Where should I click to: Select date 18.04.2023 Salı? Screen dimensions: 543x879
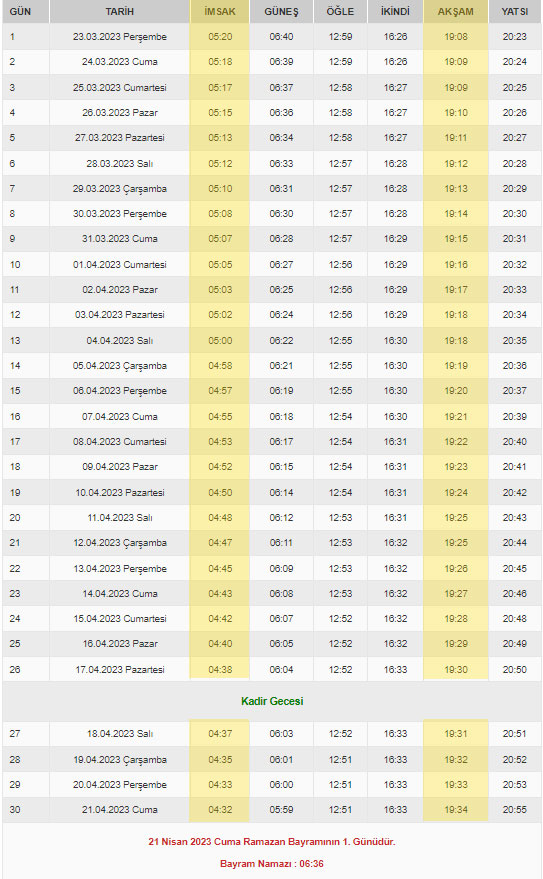[119, 733]
